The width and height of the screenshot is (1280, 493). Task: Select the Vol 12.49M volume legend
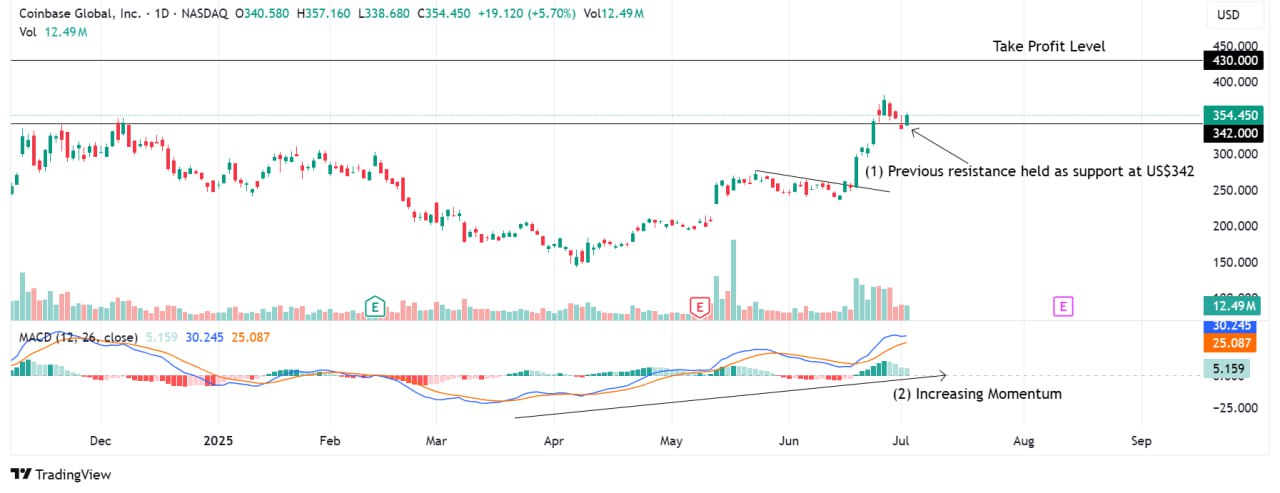tap(54, 32)
